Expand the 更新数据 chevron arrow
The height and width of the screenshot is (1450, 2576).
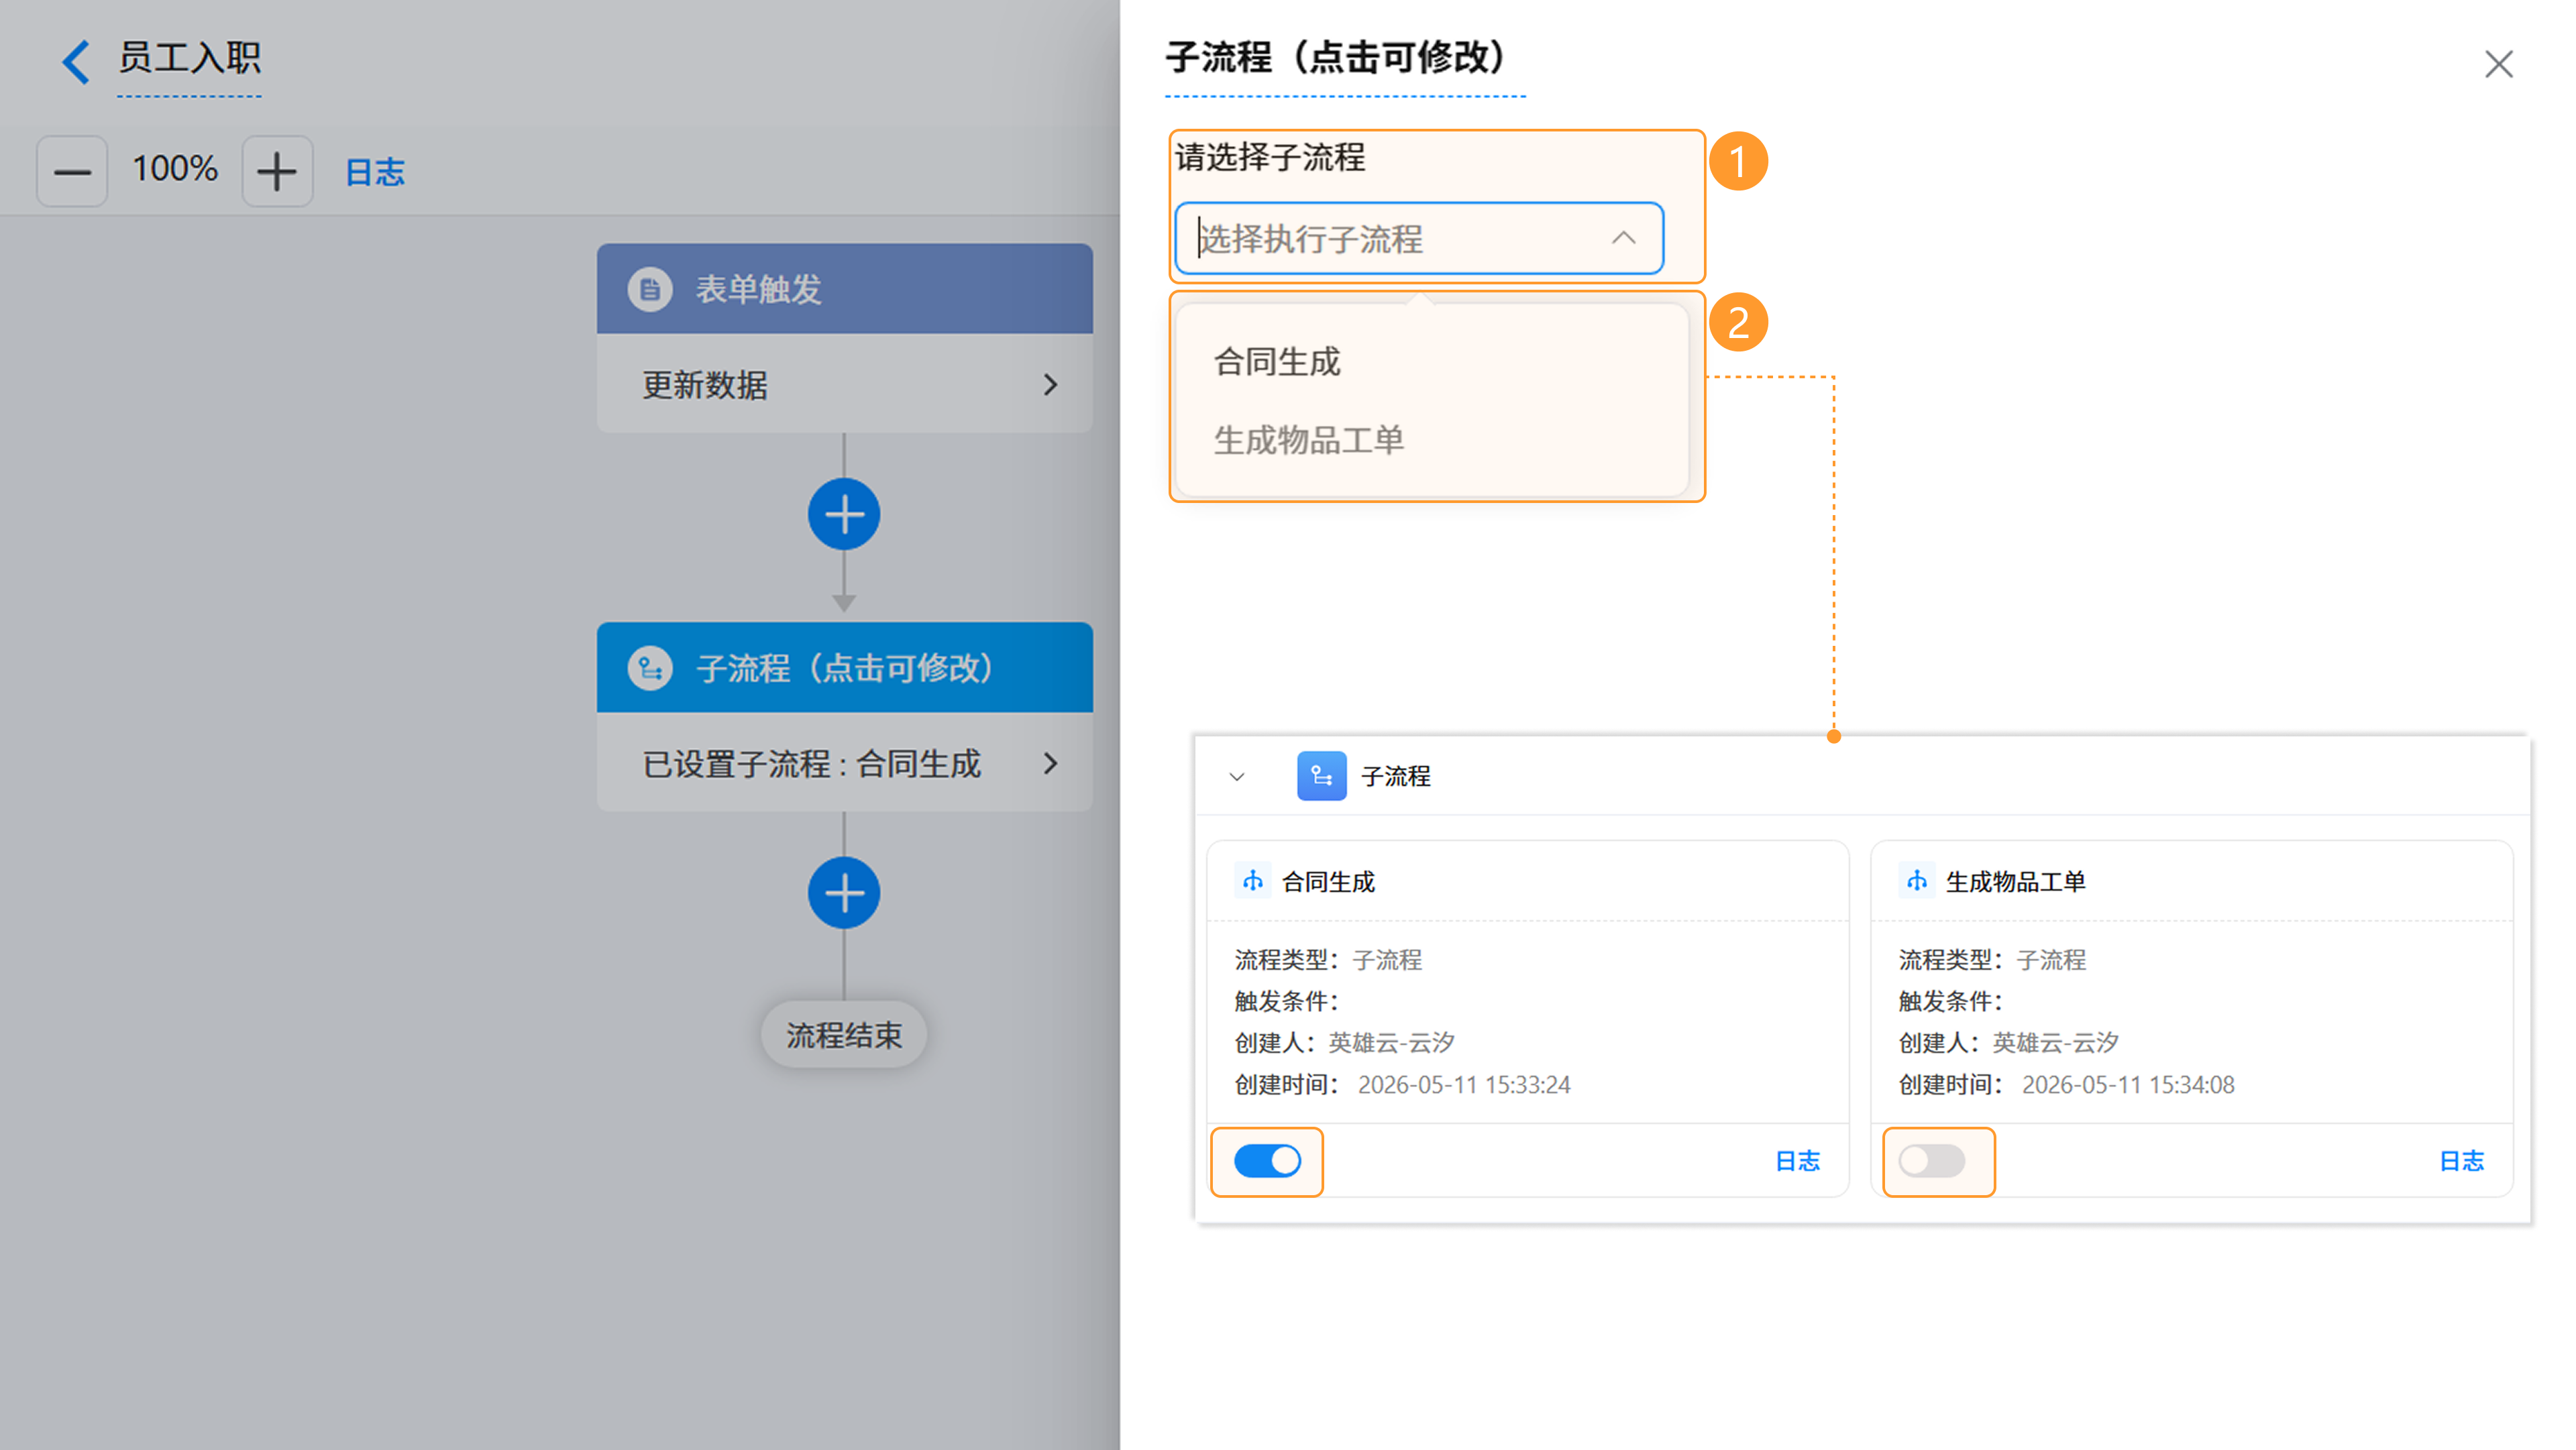1050,385
